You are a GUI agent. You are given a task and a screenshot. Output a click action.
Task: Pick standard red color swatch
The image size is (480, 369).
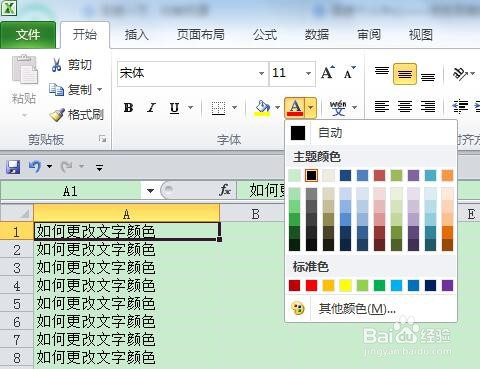pos(311,286)
